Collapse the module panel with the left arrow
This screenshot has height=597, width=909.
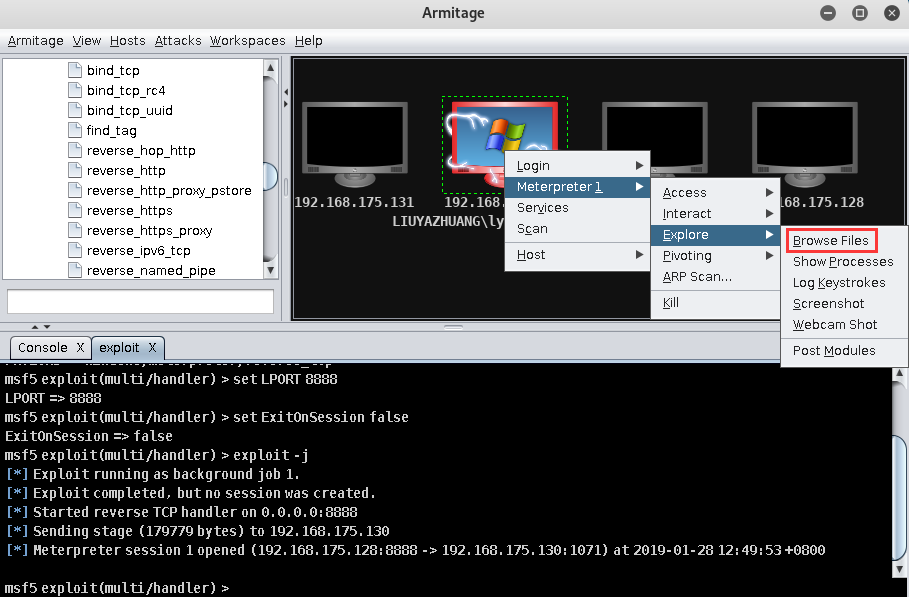tap(286, 92)
